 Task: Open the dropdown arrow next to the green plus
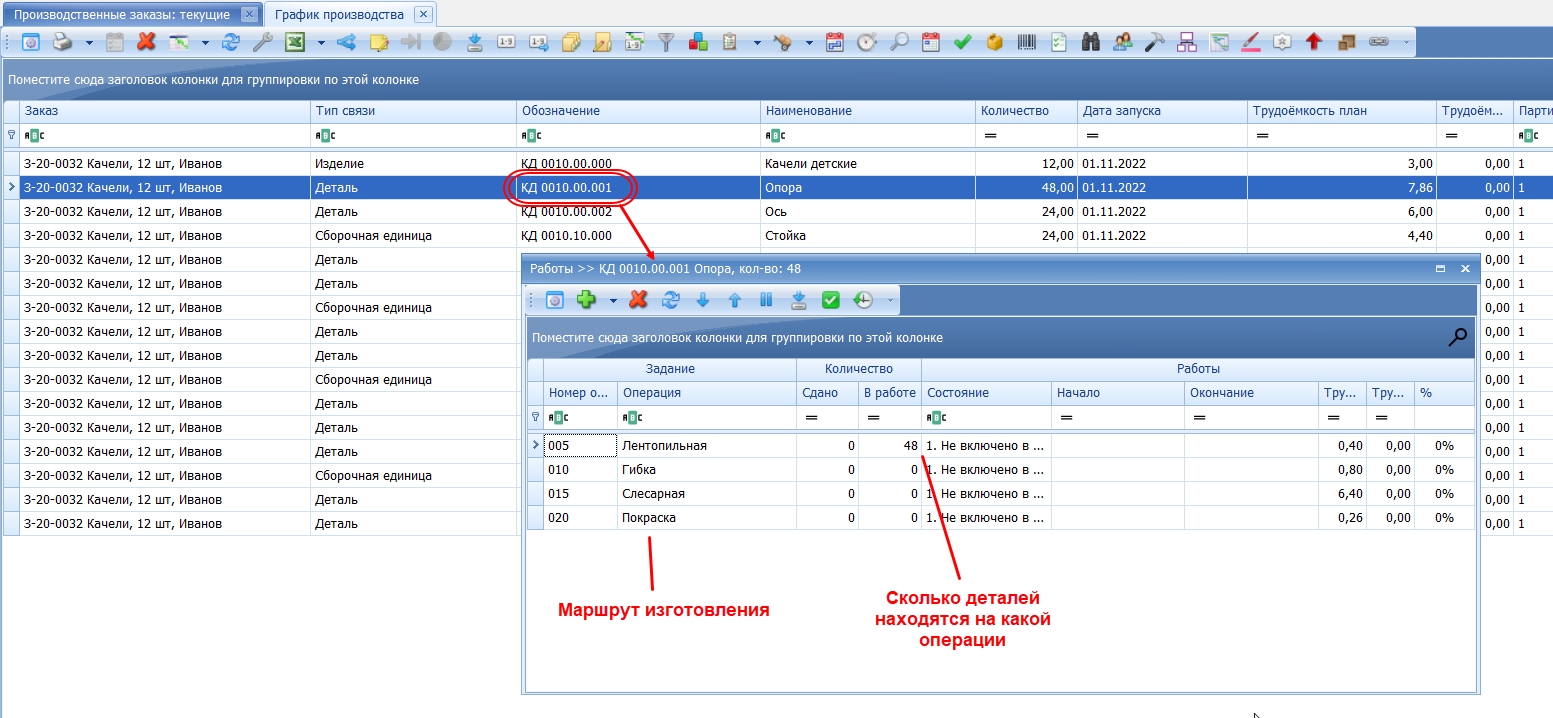(613, 299)
